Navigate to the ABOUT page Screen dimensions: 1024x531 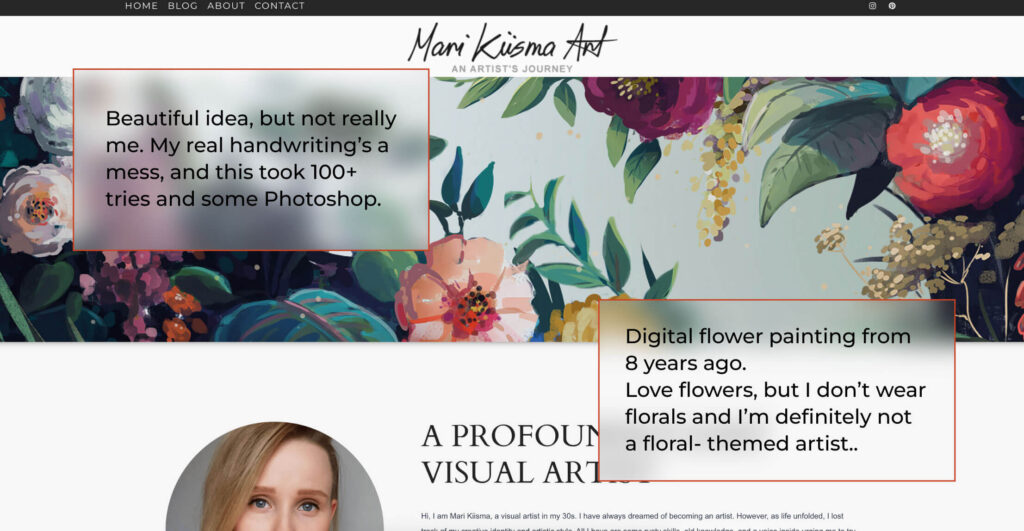tap(226, 6)
